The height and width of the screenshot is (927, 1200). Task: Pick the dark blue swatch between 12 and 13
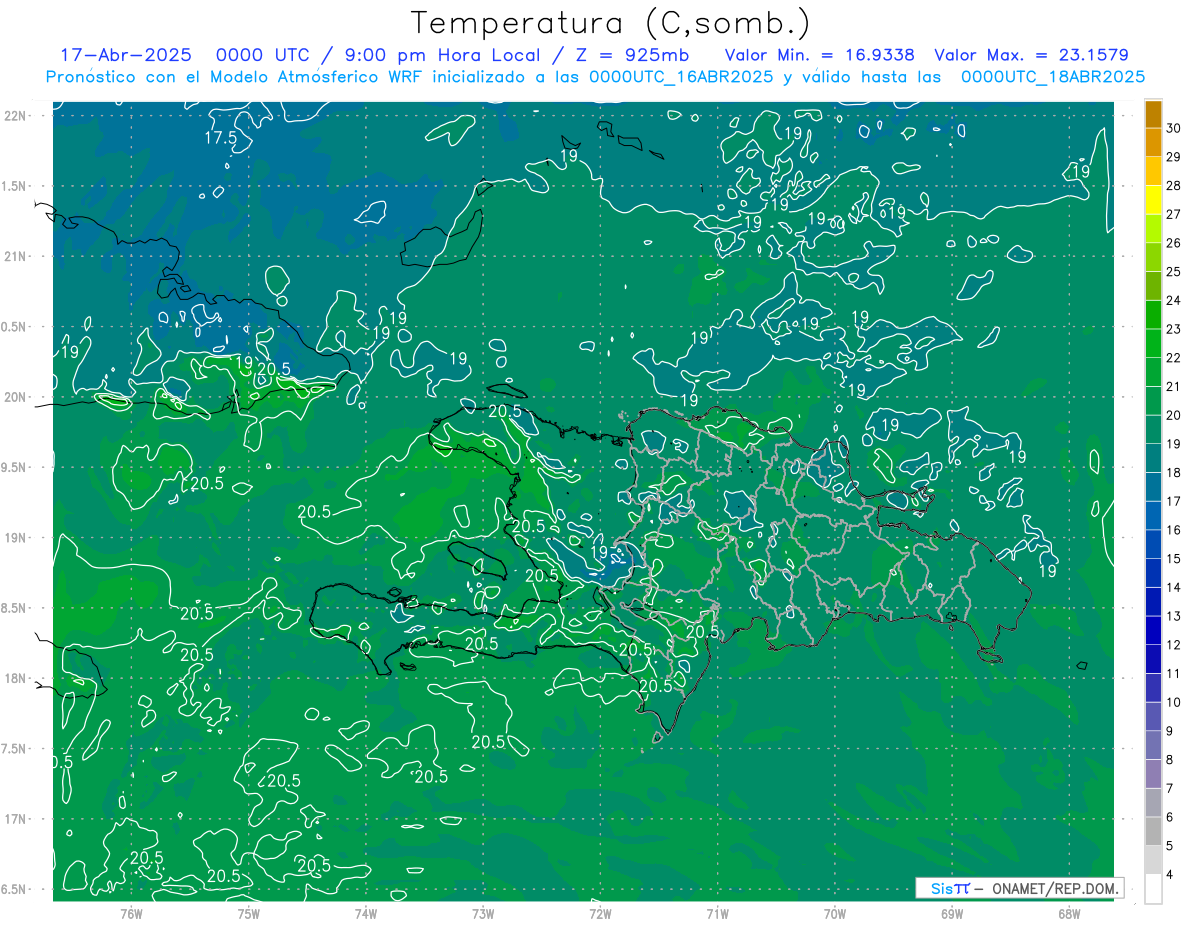click(x=1153, y=631)
